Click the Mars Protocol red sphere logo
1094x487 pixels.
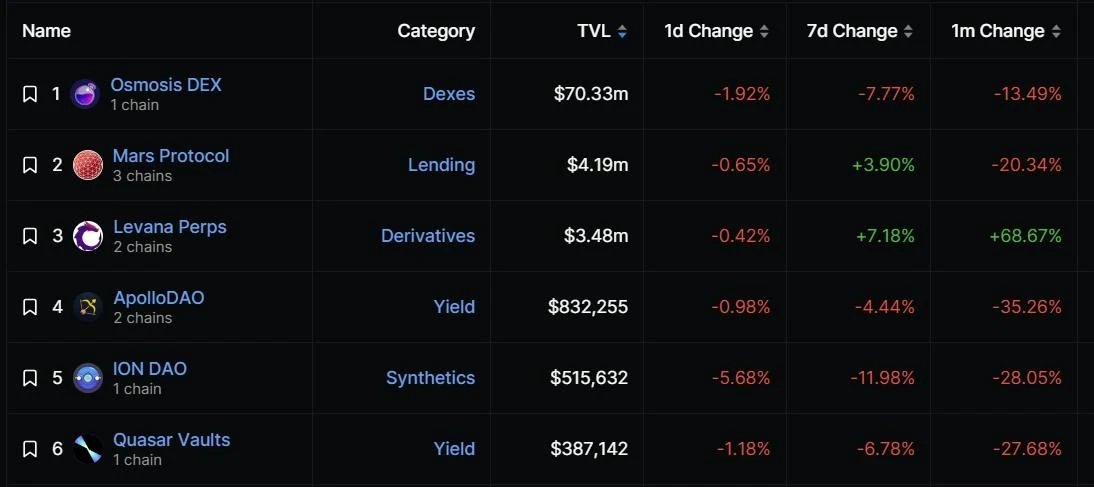(88, 165)
